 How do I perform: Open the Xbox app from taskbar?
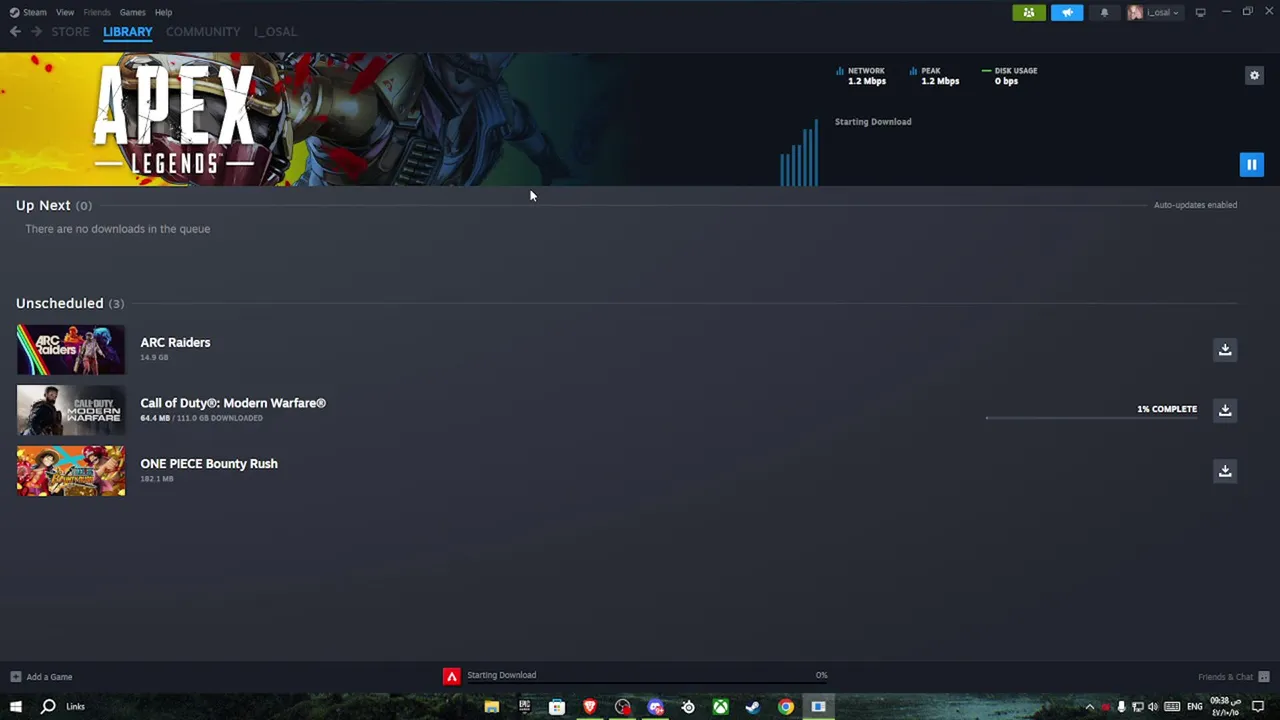720,707
